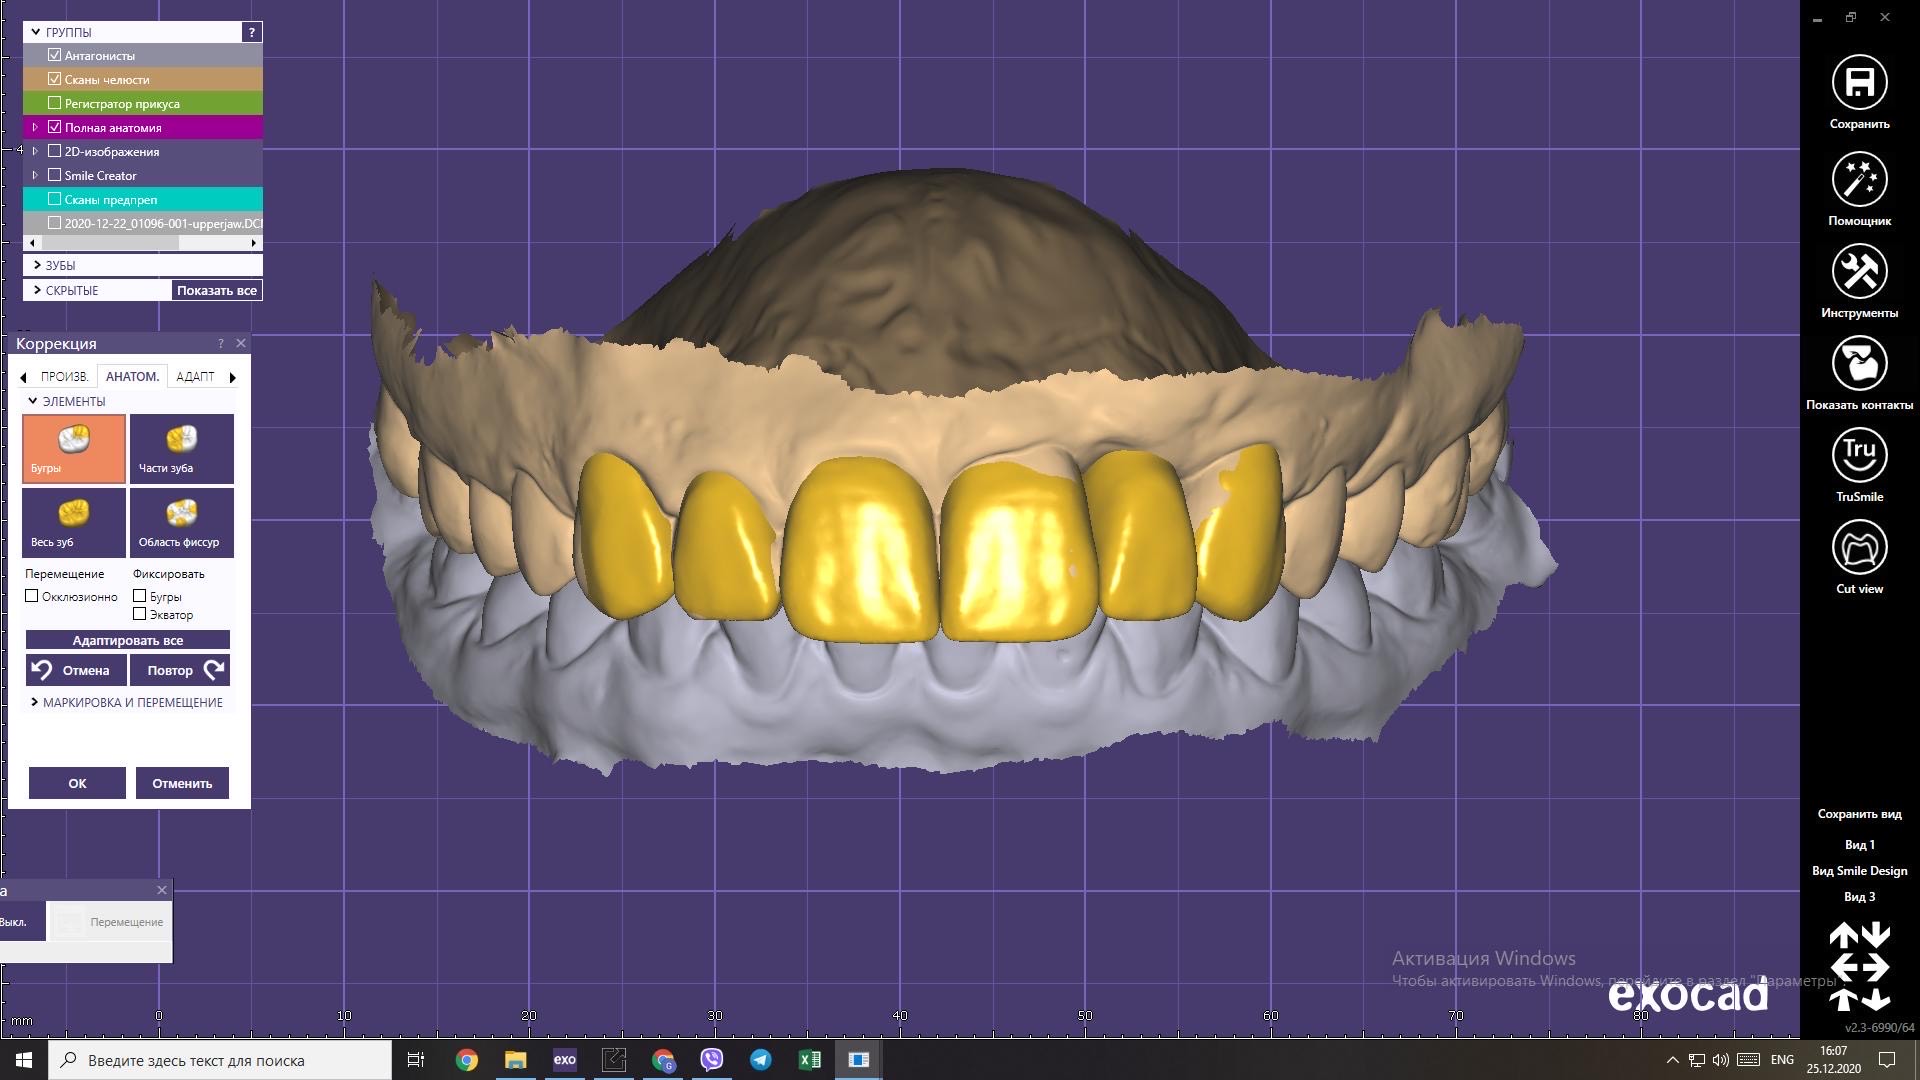Expand МАРКИРОВКА И ПЕРЕМЕЩЕНИЕ section
Viewport: 1920px width, 1080px height.
click(x=35, y=702)
